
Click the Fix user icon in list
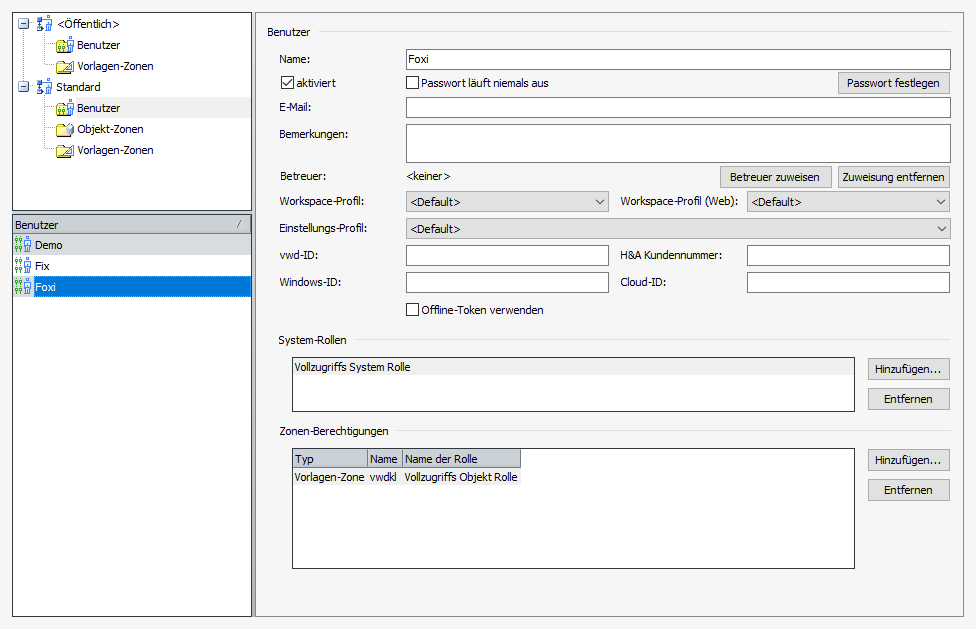[x=23, y=266]
